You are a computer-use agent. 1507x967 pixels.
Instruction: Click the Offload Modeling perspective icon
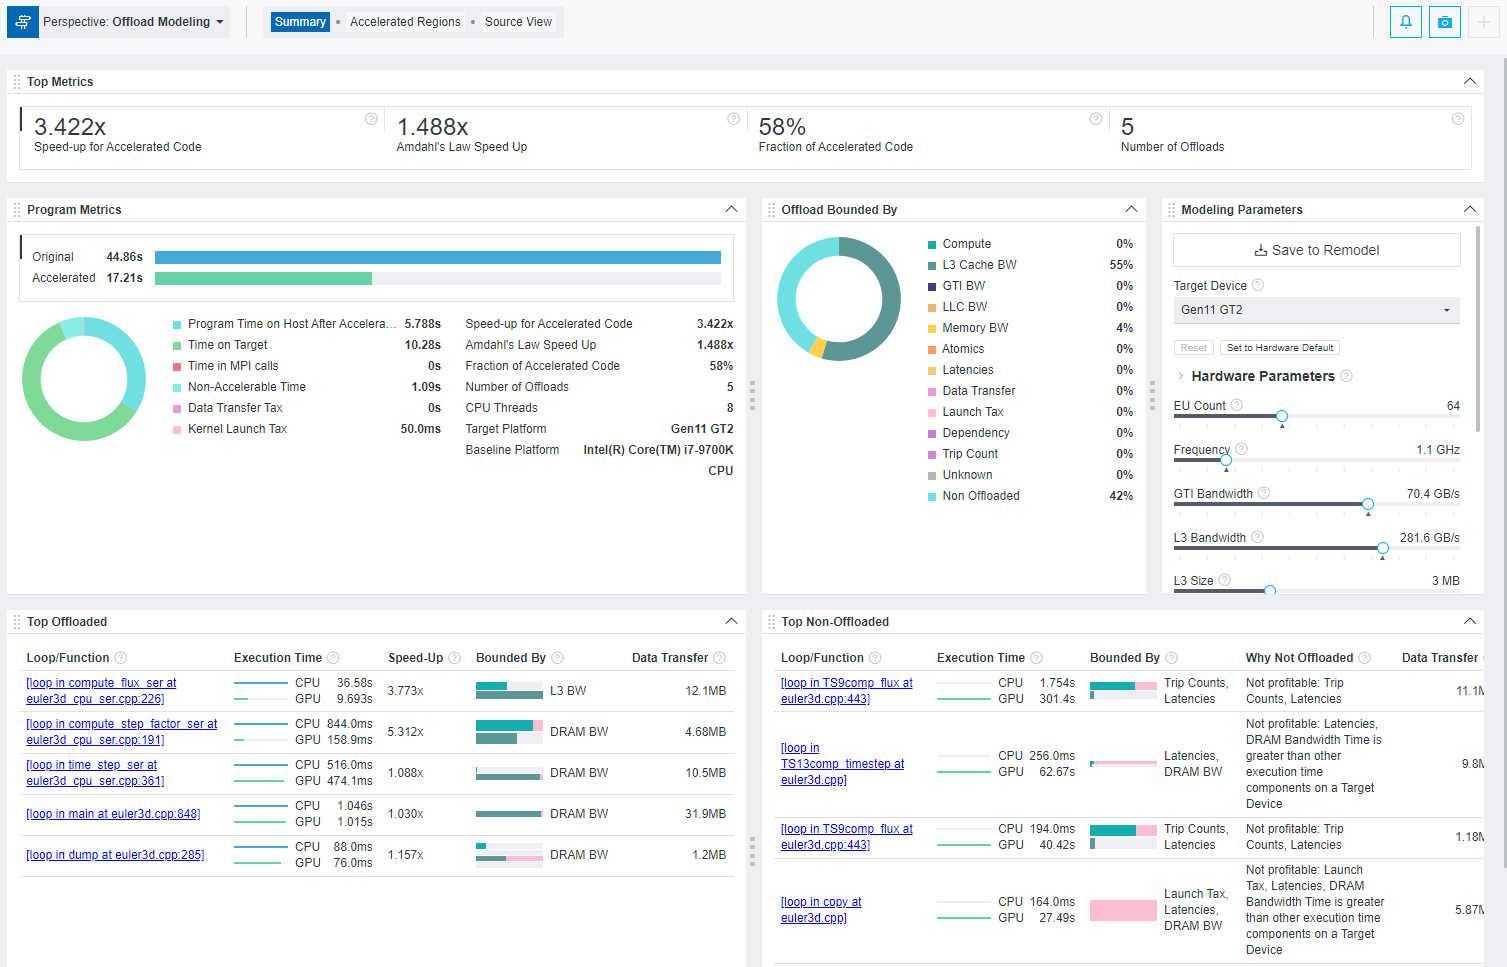pyautogui.click(x=23, y=22)
